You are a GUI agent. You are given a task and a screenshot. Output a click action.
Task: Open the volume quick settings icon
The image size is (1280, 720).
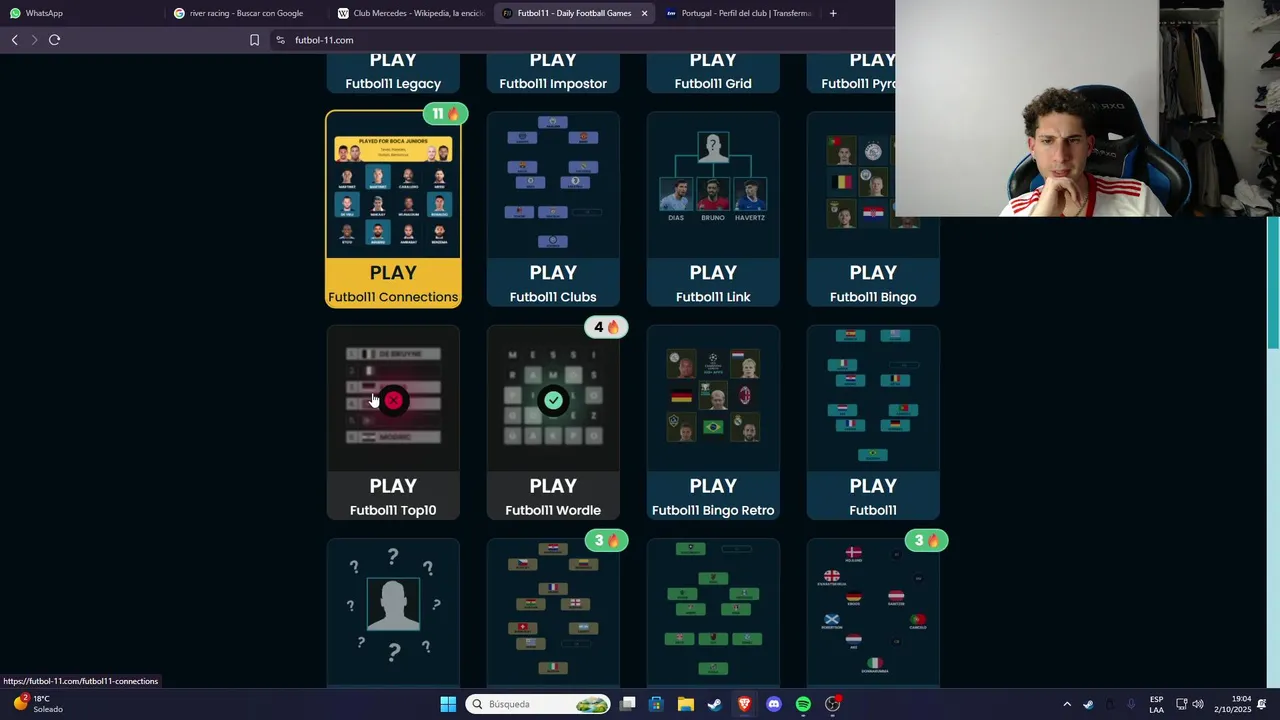[1198, 704]
